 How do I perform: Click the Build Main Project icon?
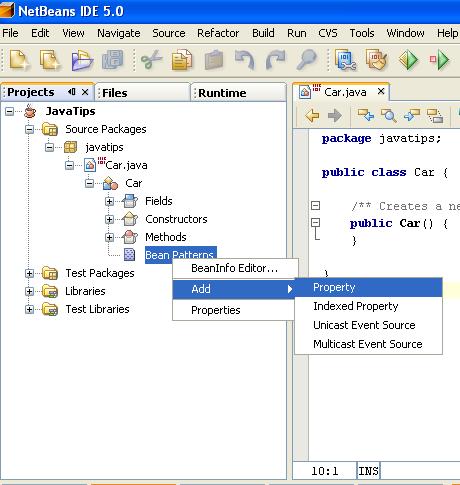(x=345, y=60)
